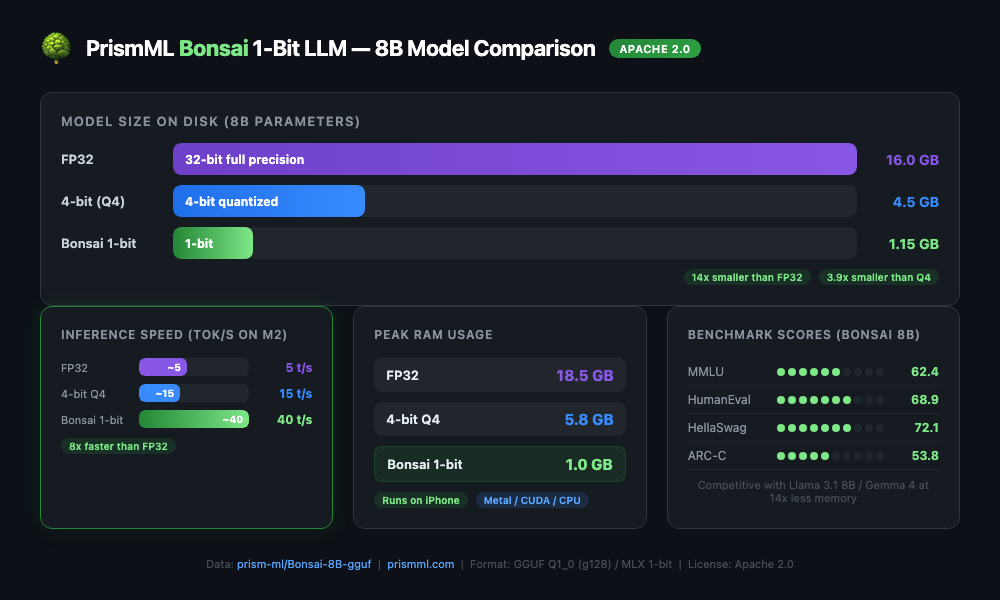Click the '16.0 GB' size value
The height and width of the screenshot is (600, 1000).
click(x=912, y=160)
